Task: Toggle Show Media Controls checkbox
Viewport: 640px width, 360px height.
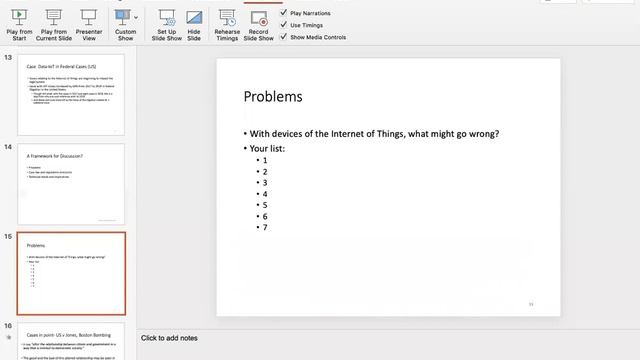Action: coord(283,37)
